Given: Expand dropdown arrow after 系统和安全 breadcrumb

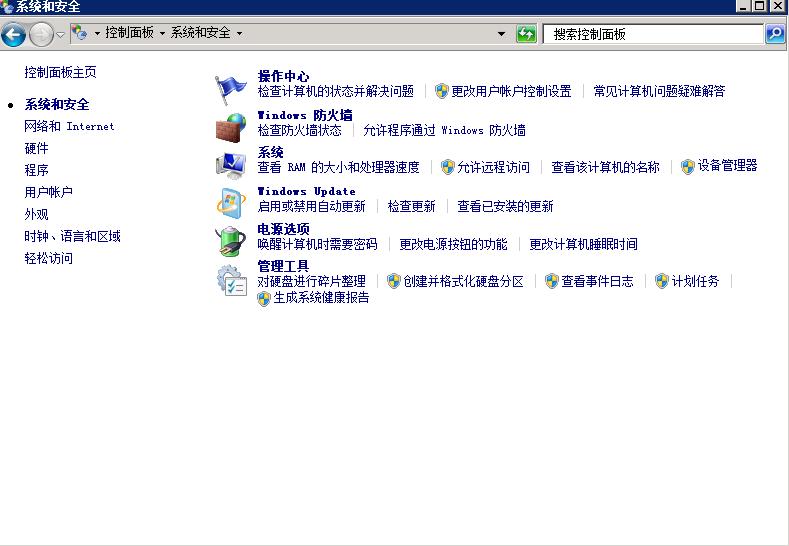Looking at the screenshot, I should (240, 33).
